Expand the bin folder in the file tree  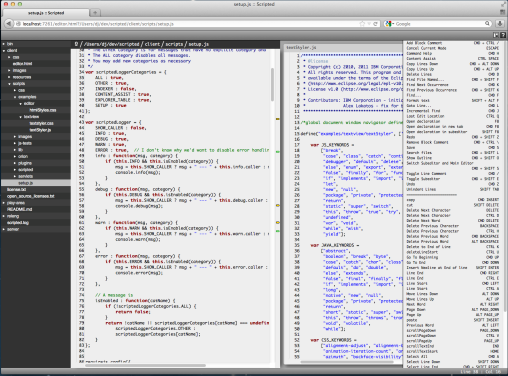pyautogui.click(x=4, y=44)
